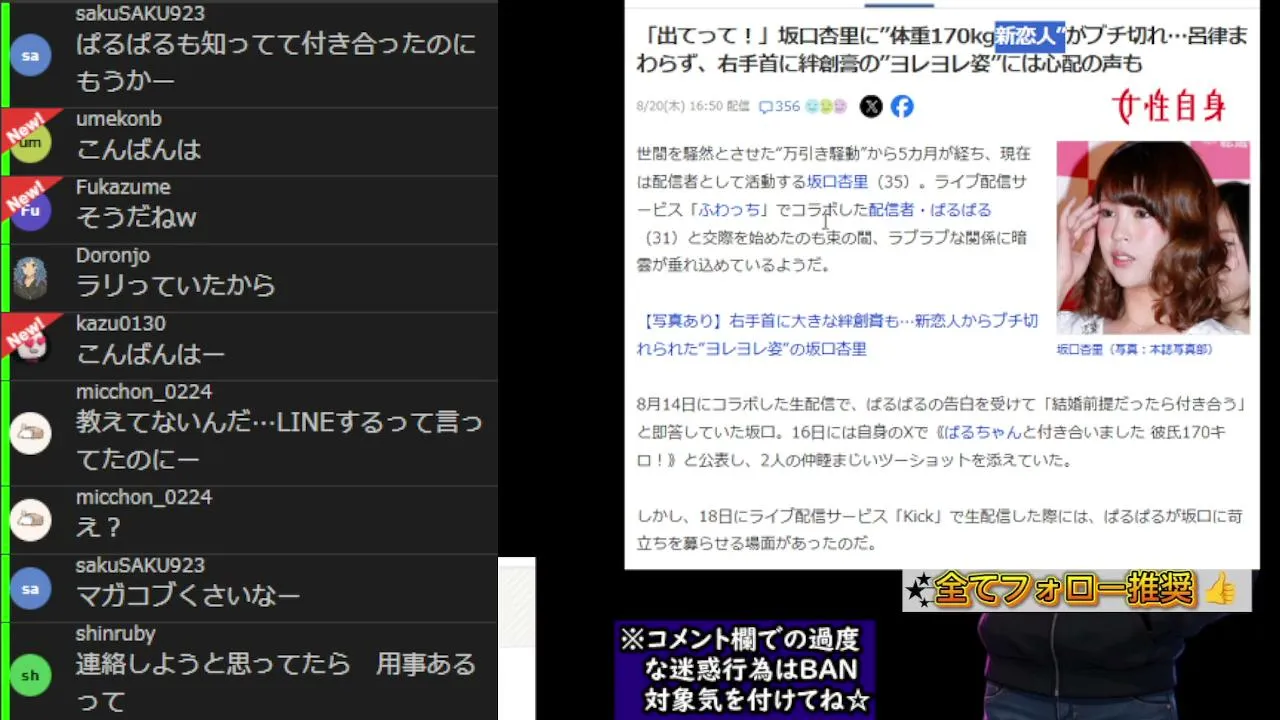Click micchon_0224 avatar beside え？ message

pos(30,520)
